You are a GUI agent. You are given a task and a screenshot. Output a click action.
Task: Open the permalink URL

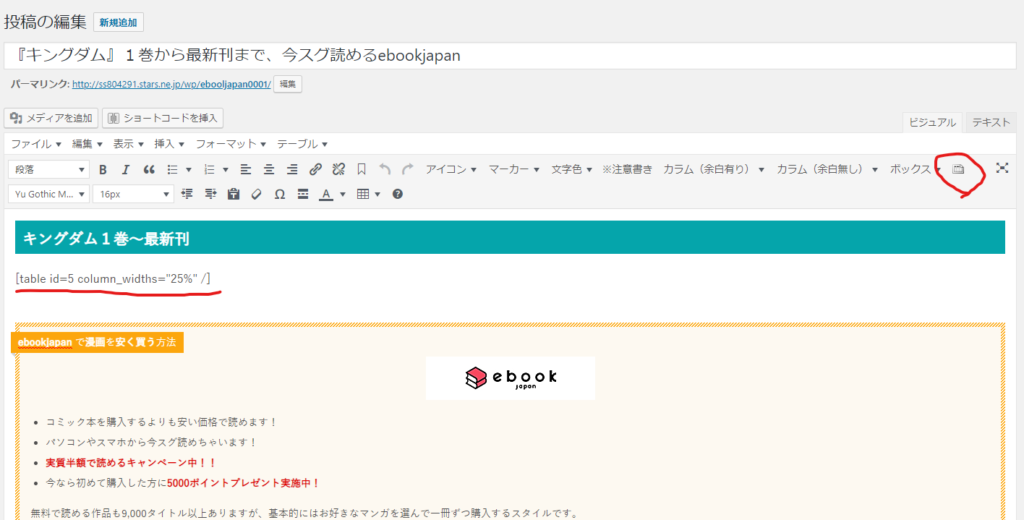[171, 84]
